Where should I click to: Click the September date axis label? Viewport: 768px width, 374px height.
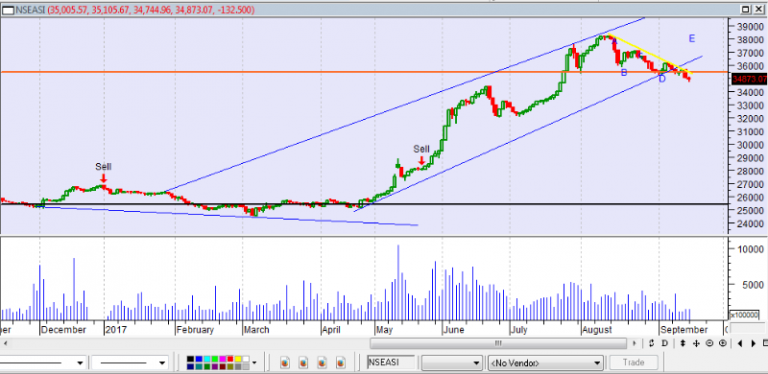tap(684, 330)
